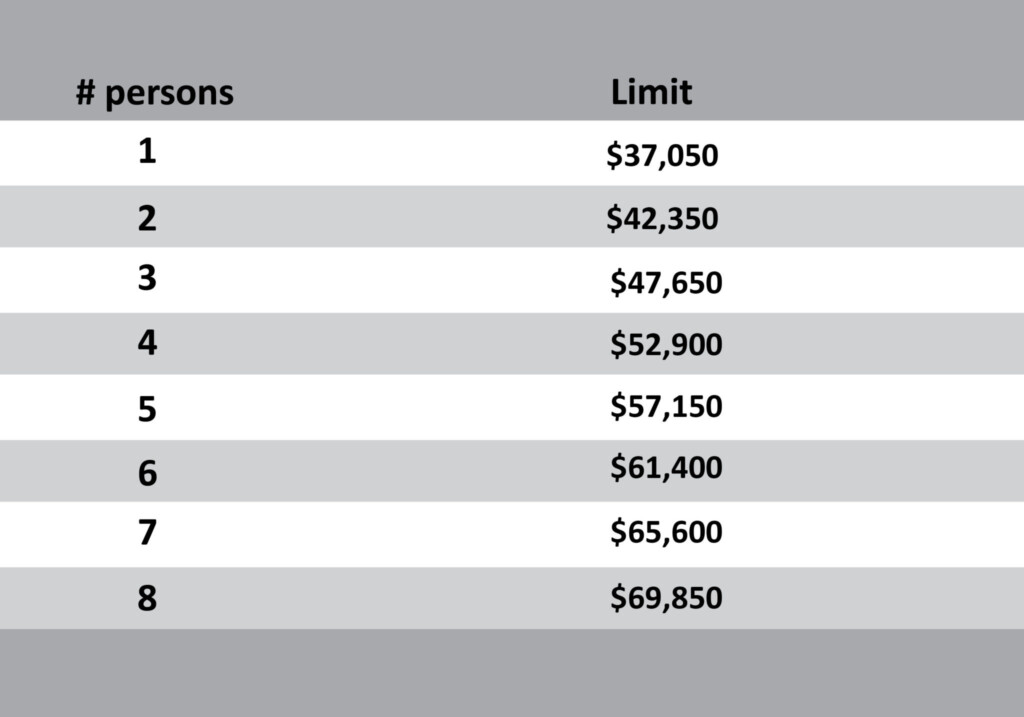
Task: Click the '# persons' column header
Action: [155, 93]
